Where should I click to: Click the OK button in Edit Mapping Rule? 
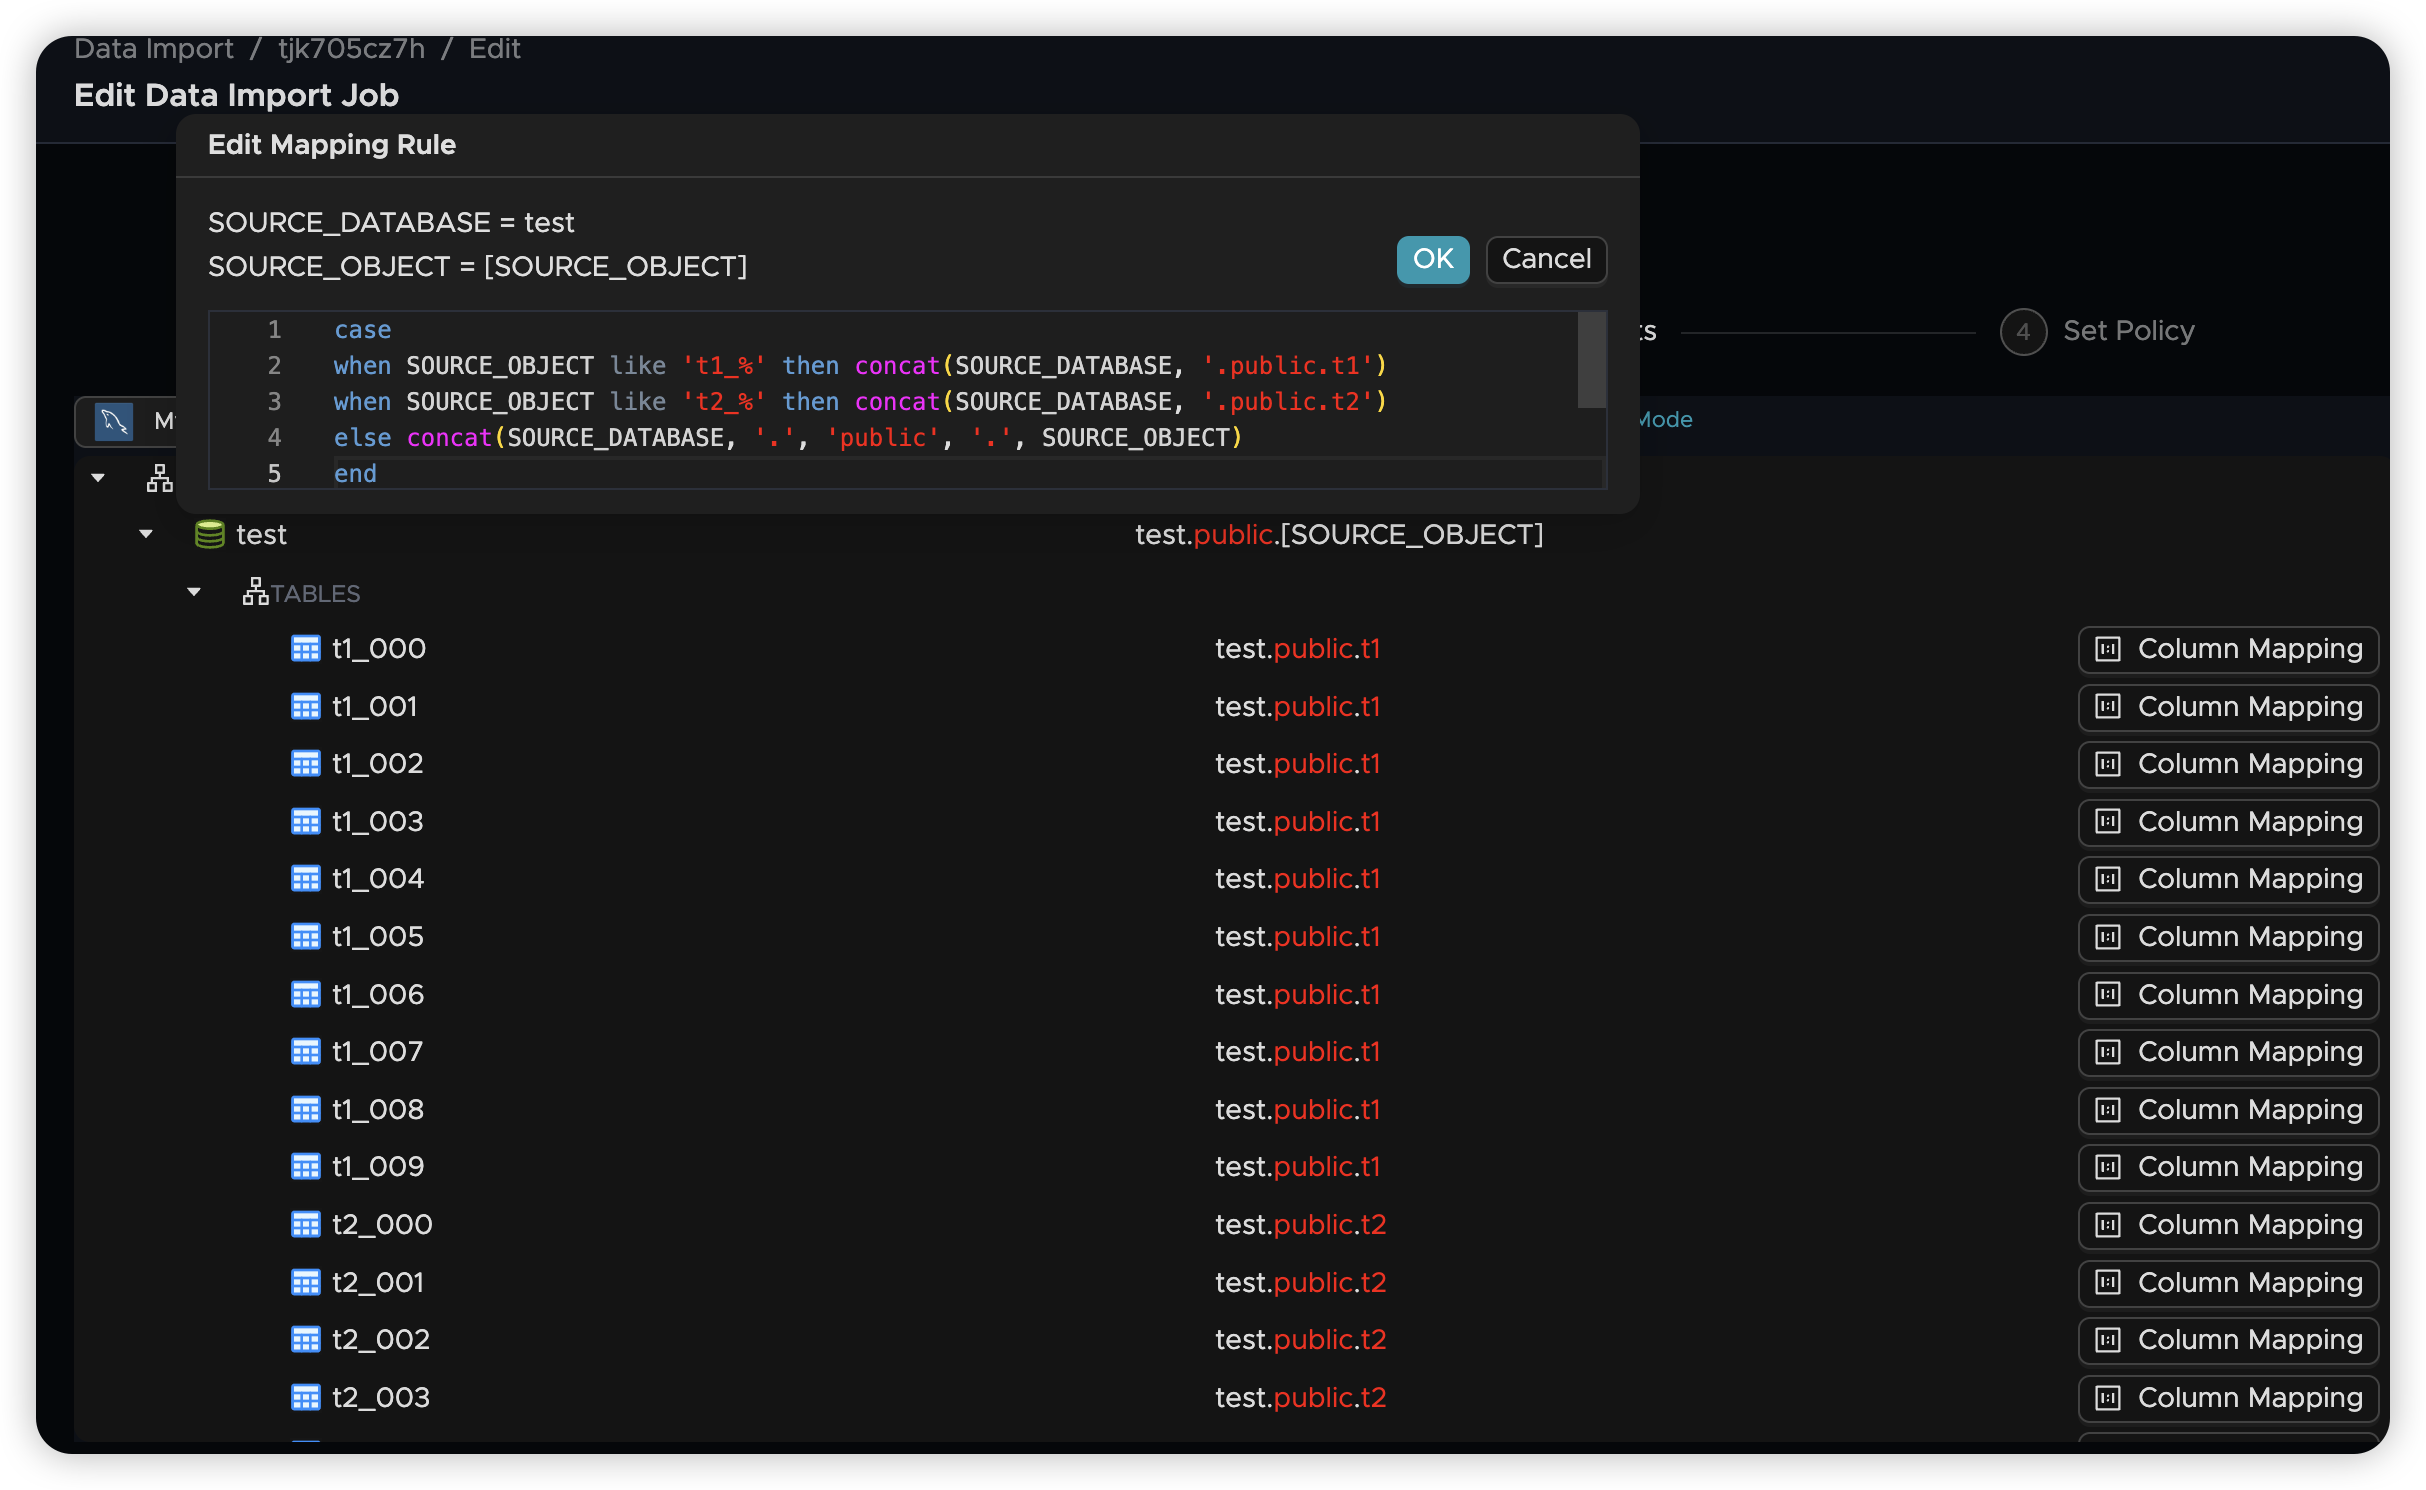pos(1432,259)
